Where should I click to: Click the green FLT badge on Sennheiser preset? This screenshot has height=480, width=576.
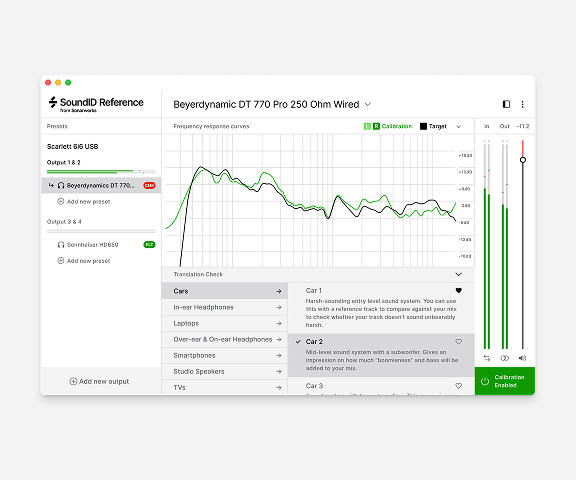[x=150, y=245]
